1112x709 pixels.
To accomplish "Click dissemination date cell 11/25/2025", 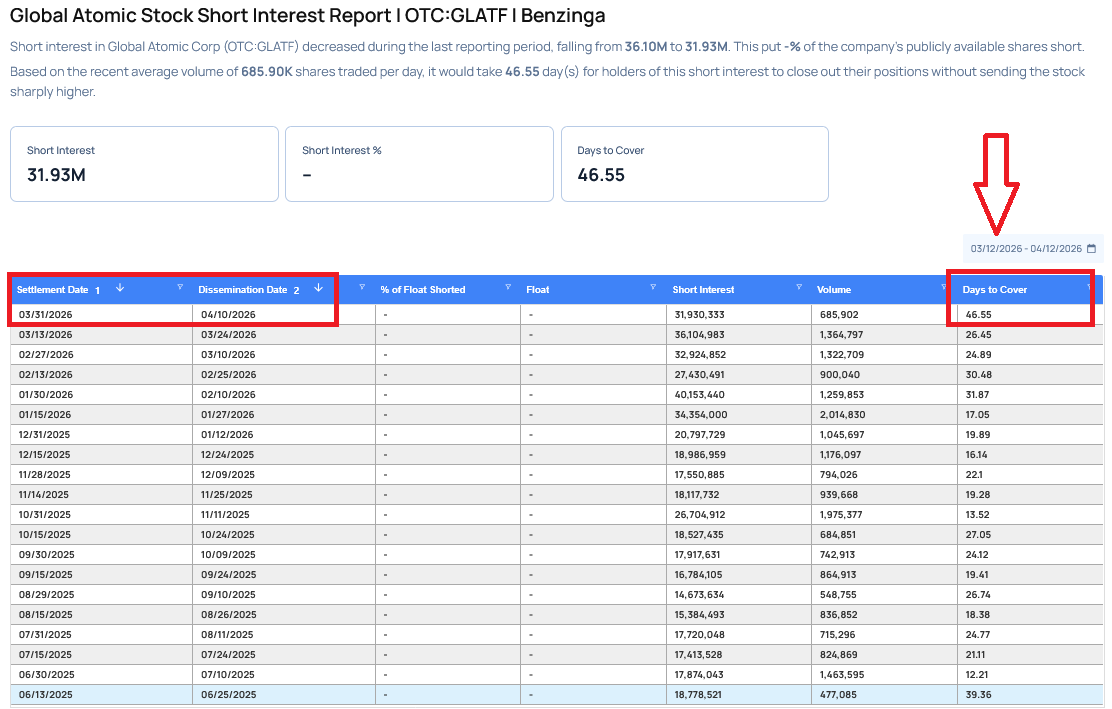I will [227, 494].
